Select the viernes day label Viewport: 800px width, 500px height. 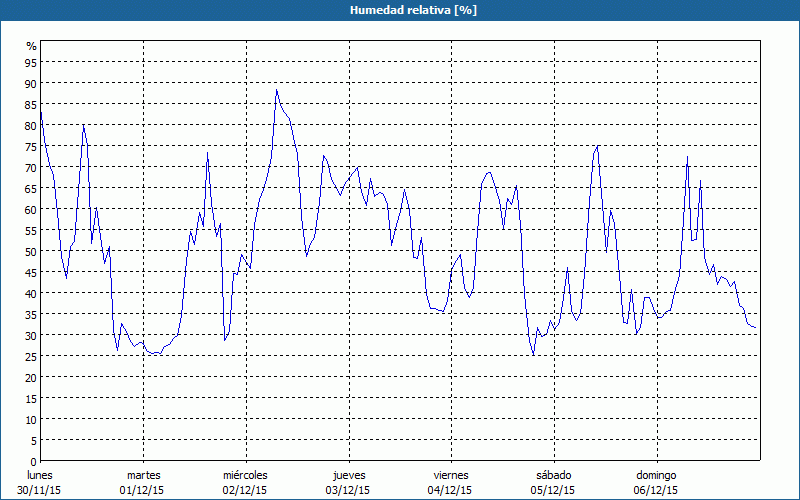[x=451, y=475]
